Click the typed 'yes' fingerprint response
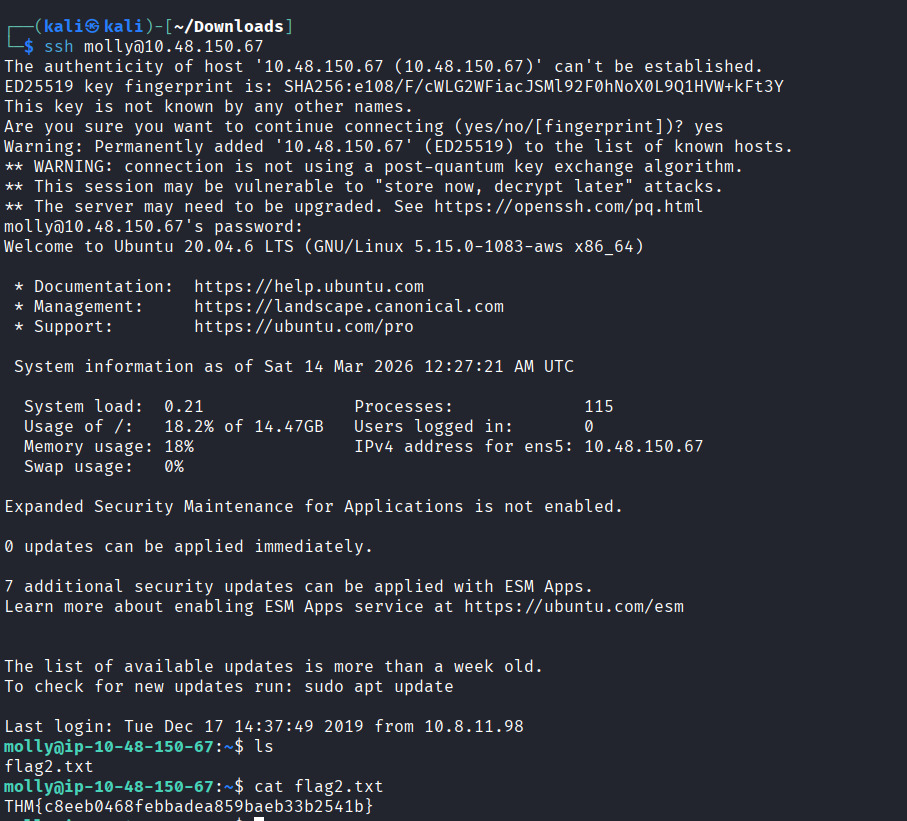The image size is (907, 821). coord(708,127)
